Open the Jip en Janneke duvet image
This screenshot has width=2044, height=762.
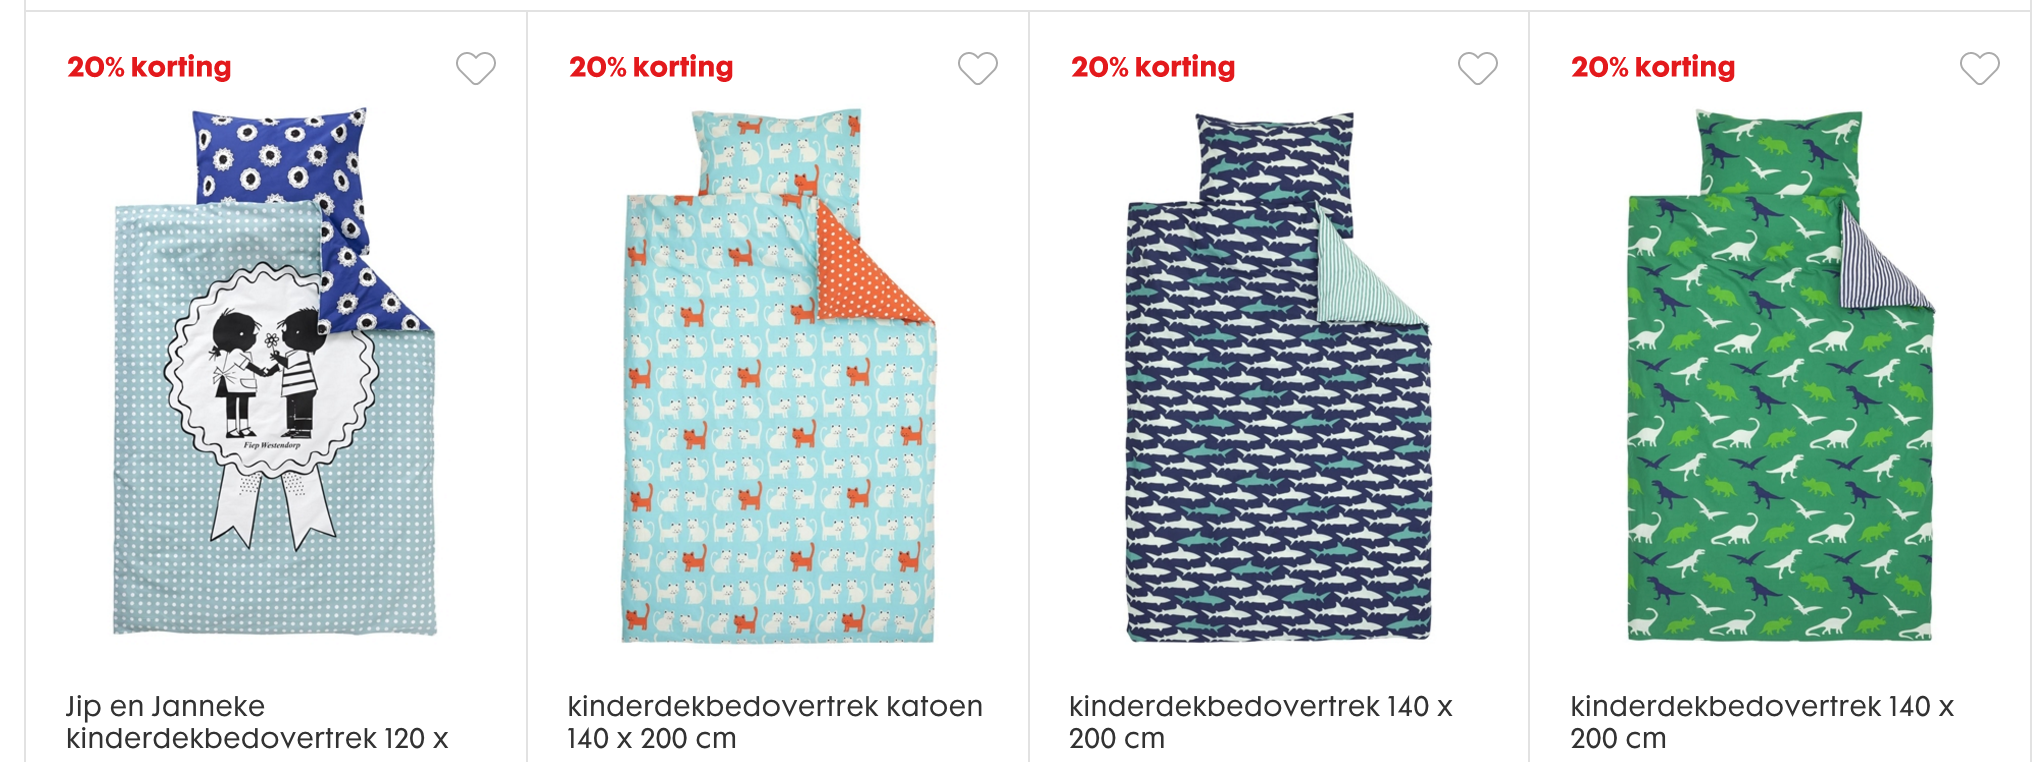[x=274, y=400]
